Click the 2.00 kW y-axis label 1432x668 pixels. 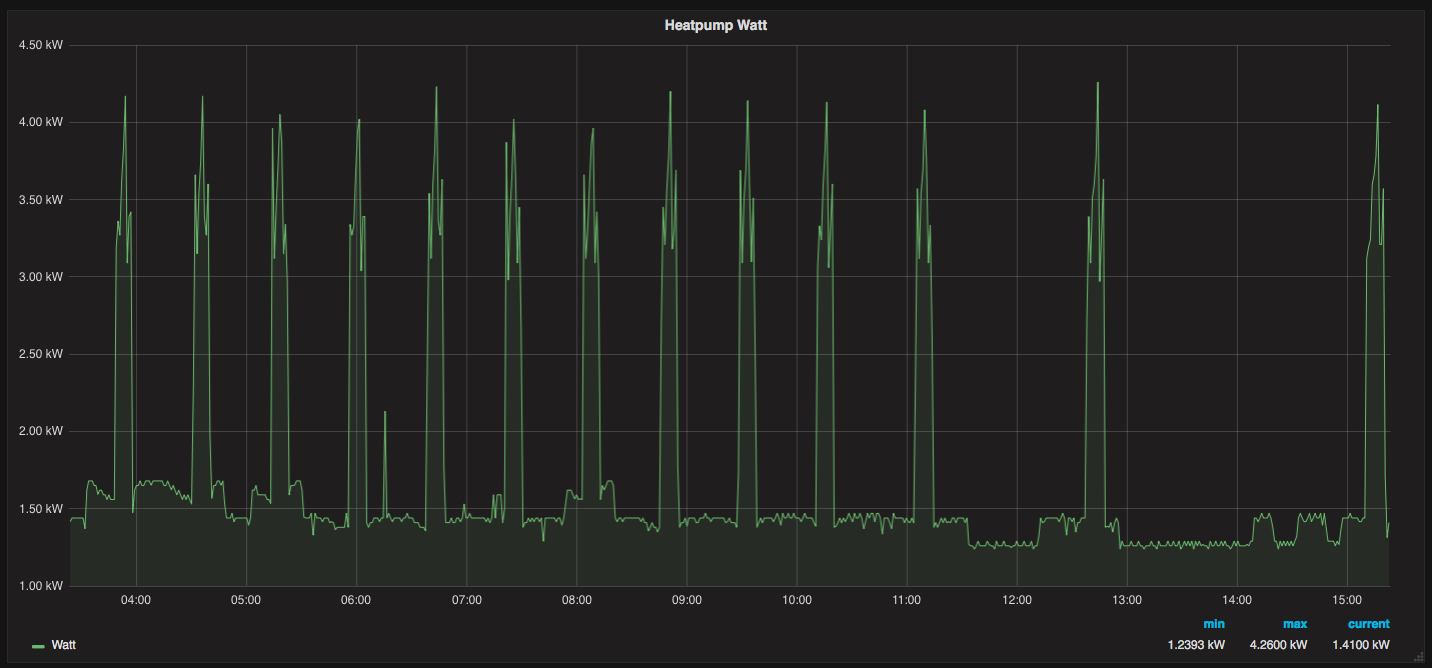[x=41, y=432]
